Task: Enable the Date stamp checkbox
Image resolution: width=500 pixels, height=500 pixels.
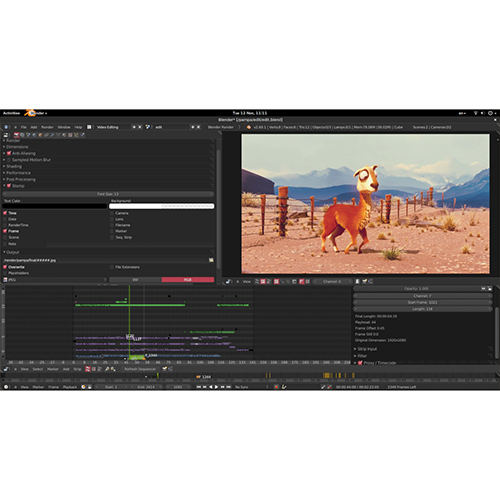Action: coord(5,219)
